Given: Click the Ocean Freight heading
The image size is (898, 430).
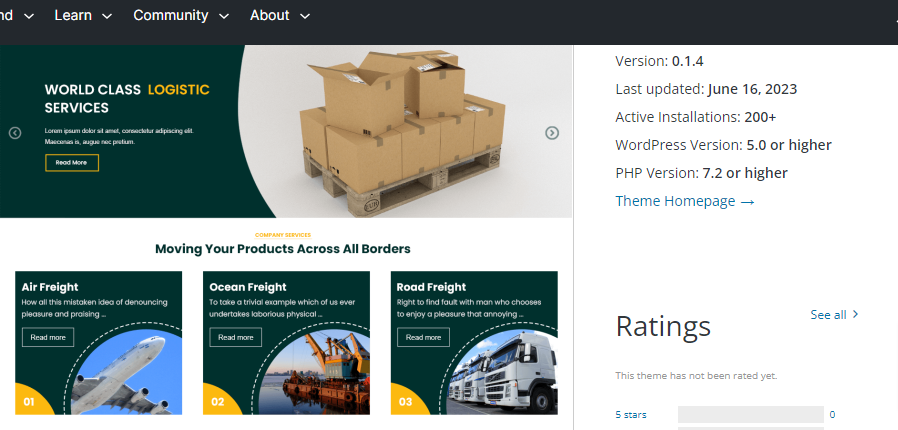Looking at the screenshot, I should point(248,287).
